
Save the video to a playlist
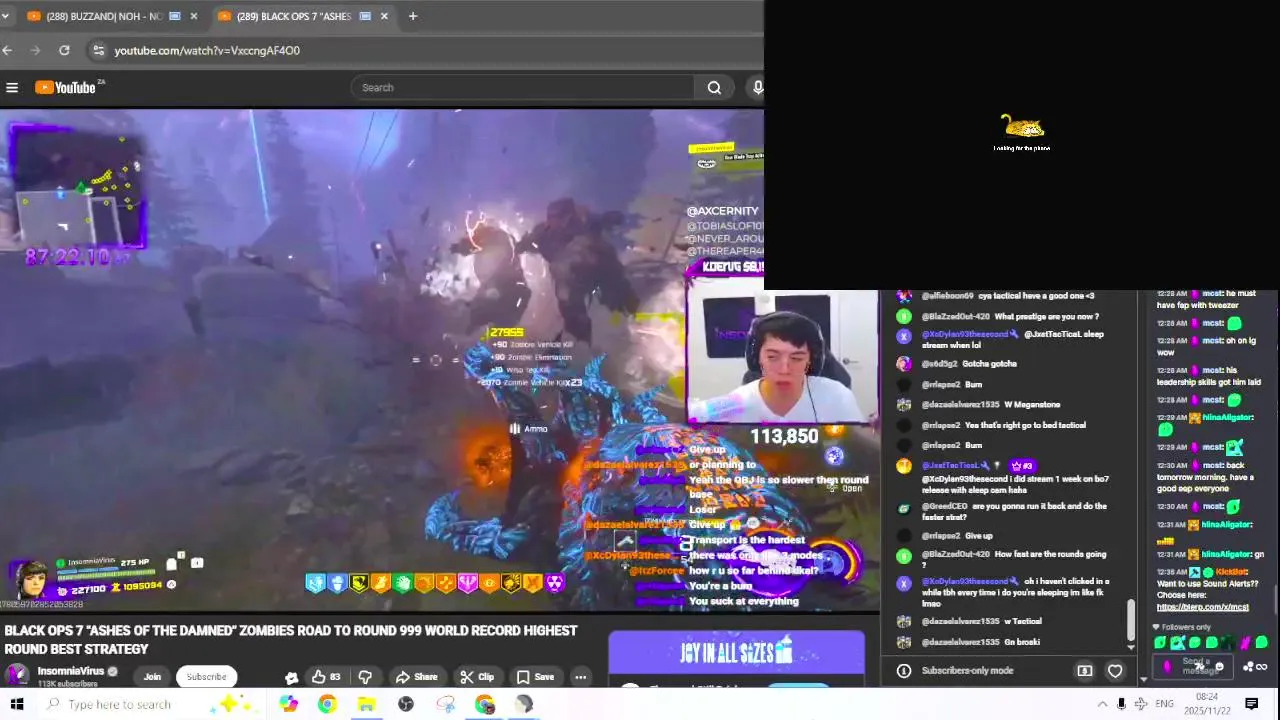(x=535, y=677)
